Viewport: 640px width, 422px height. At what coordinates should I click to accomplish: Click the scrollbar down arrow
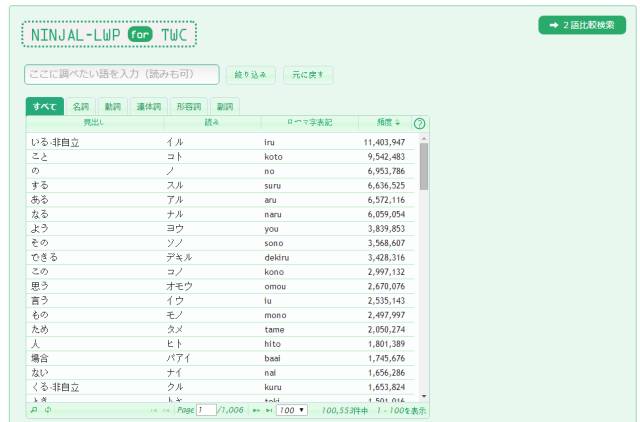click(x=424, y=396)
